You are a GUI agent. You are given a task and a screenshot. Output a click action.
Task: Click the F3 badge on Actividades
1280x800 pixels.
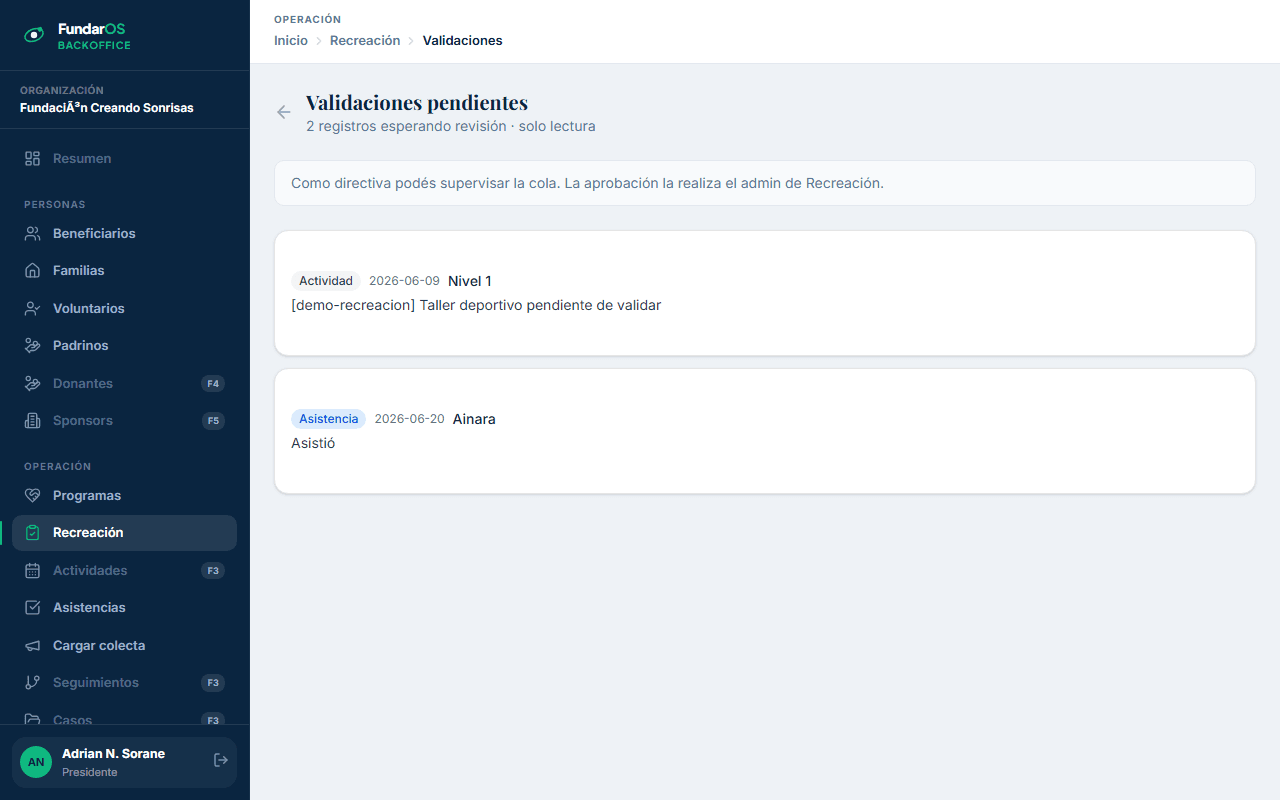[212, 571]
